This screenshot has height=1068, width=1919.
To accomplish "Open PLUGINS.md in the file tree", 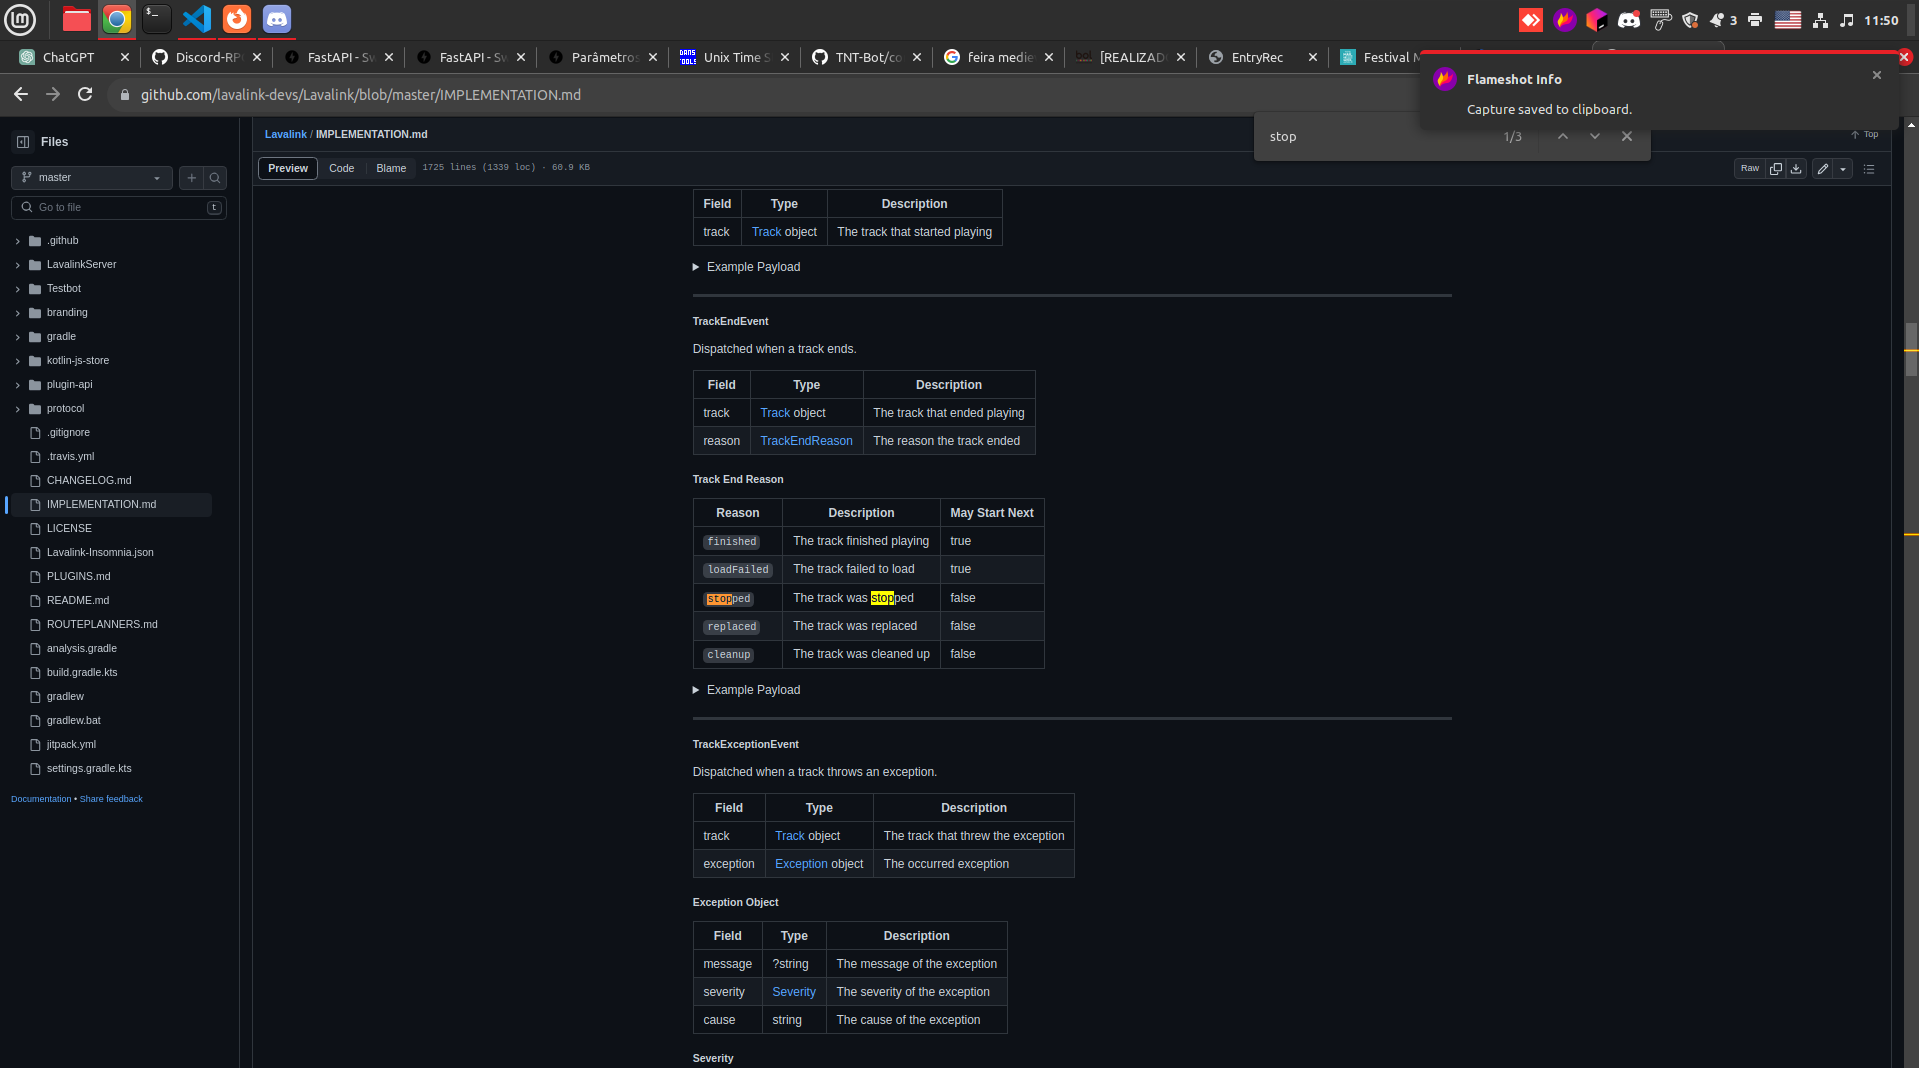I will (x=79, y=577).
